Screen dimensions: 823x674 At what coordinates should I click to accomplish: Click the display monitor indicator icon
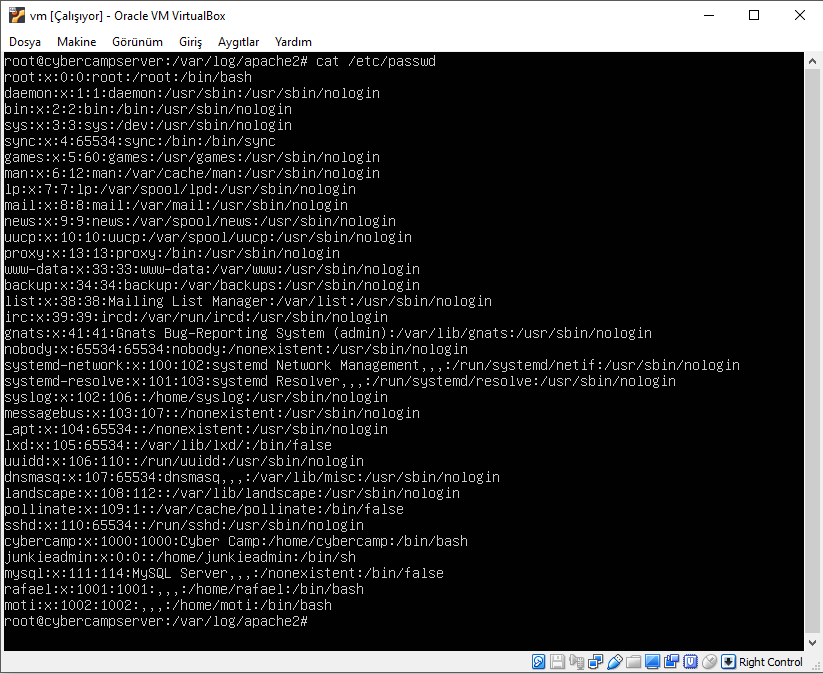[652, 661]
